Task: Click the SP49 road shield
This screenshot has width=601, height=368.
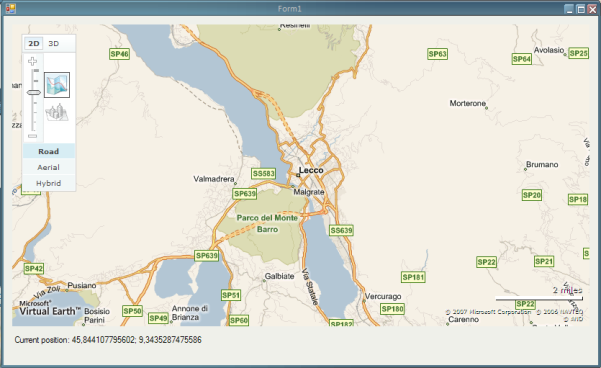Action: point(159,318)
